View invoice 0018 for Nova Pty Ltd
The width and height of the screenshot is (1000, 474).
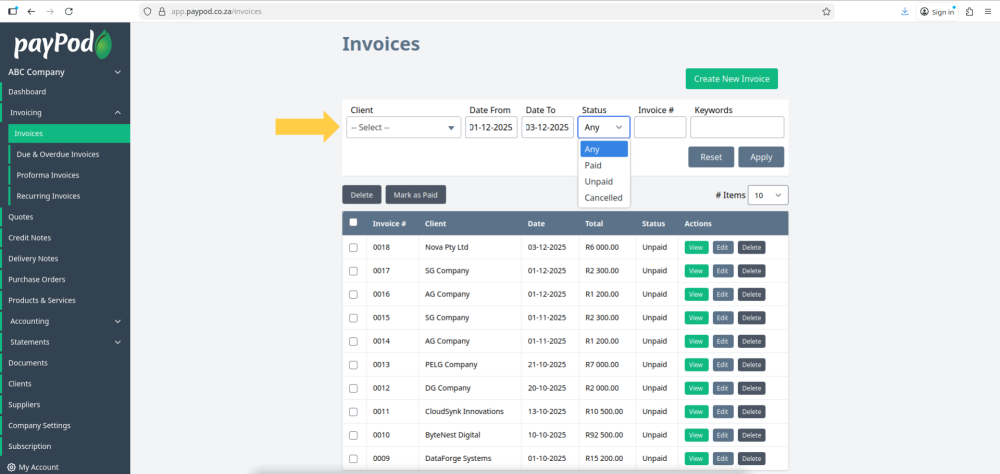[x=696, y=248]
